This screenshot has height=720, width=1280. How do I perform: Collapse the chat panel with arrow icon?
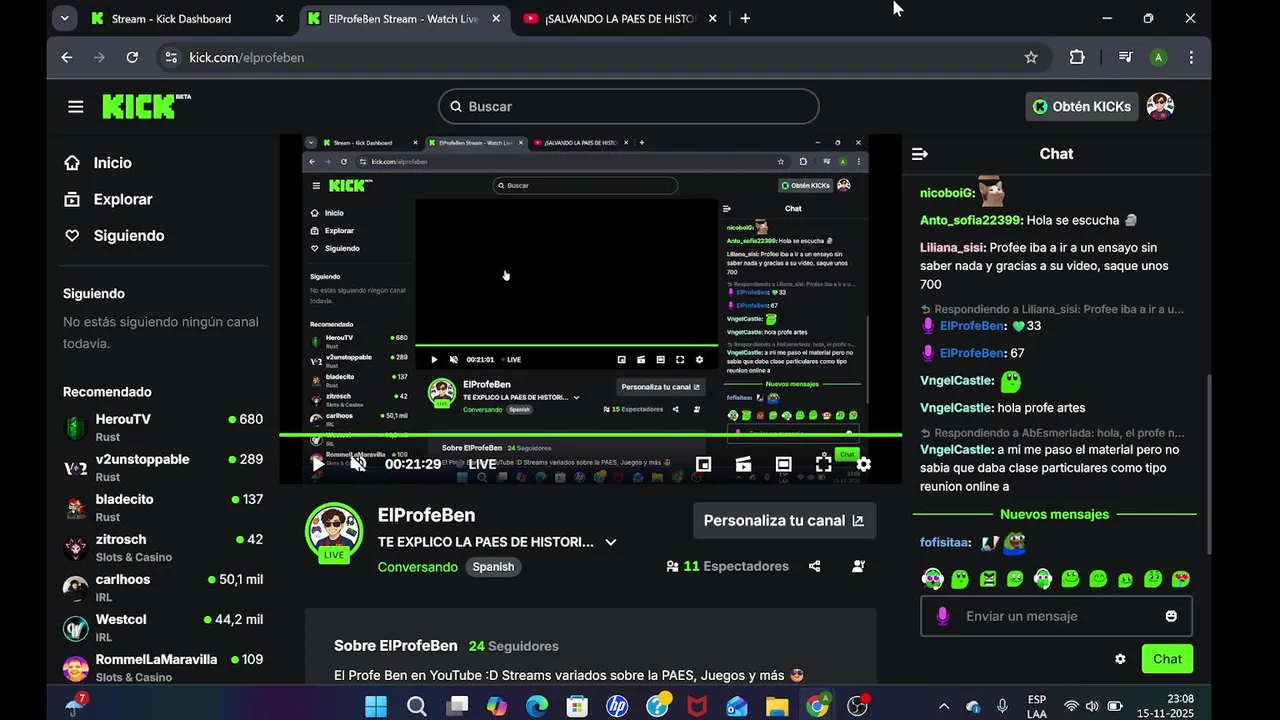920,154
